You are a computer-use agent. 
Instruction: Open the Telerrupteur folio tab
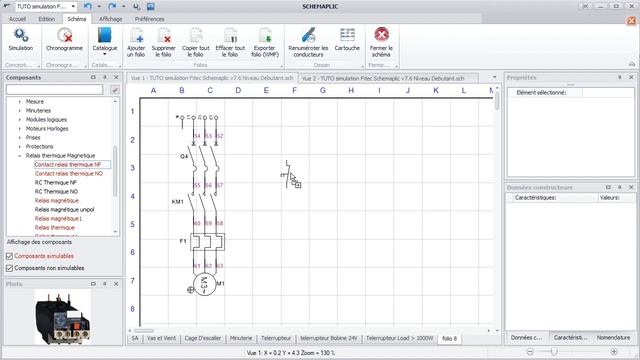tap(276, 338)
